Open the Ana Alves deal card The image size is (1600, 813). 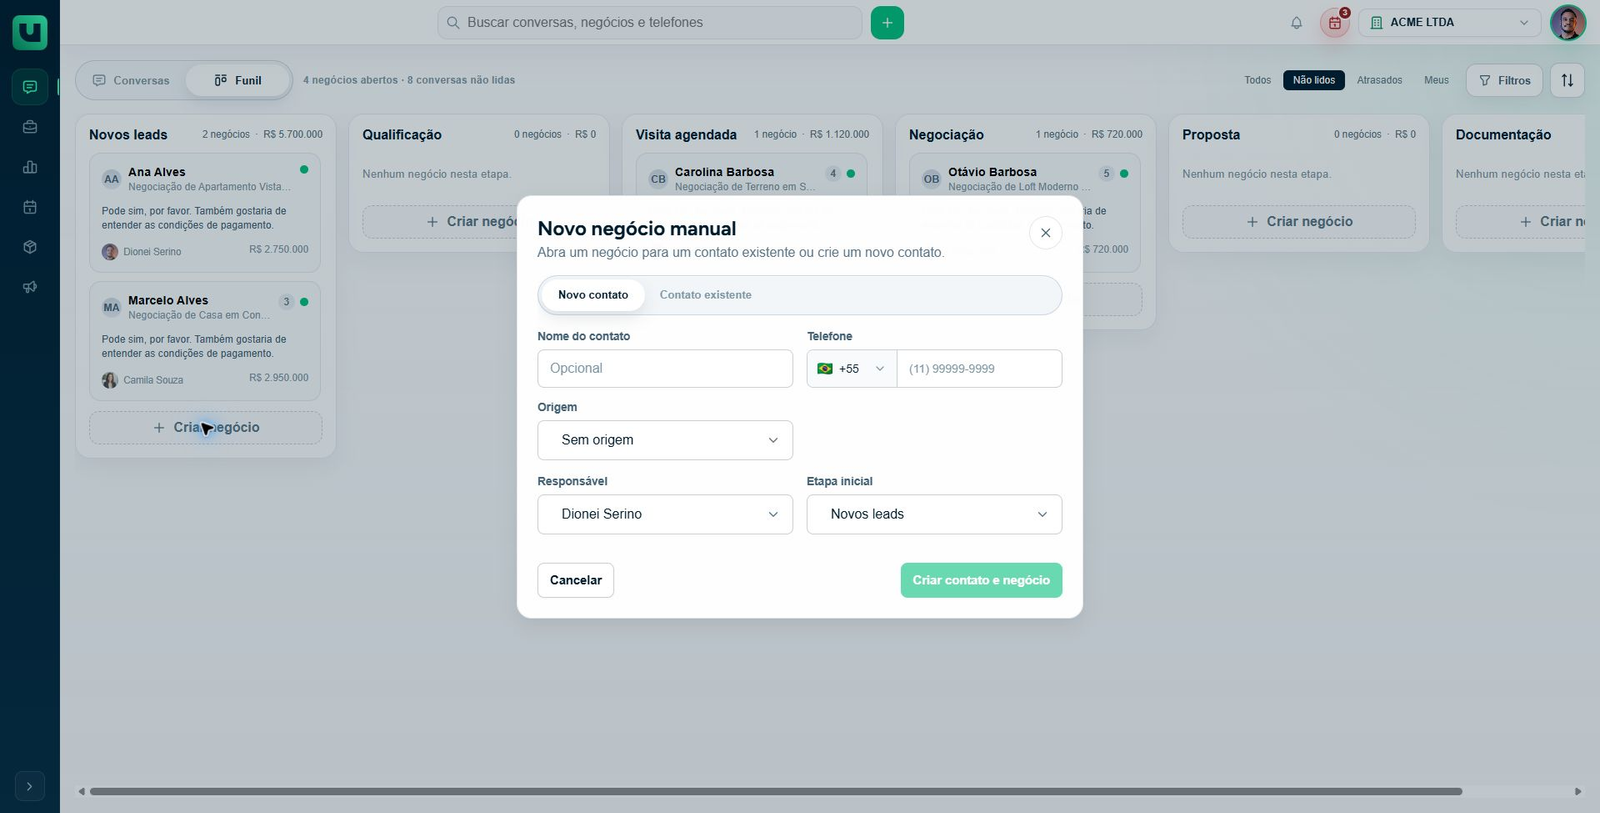point(205,212)
